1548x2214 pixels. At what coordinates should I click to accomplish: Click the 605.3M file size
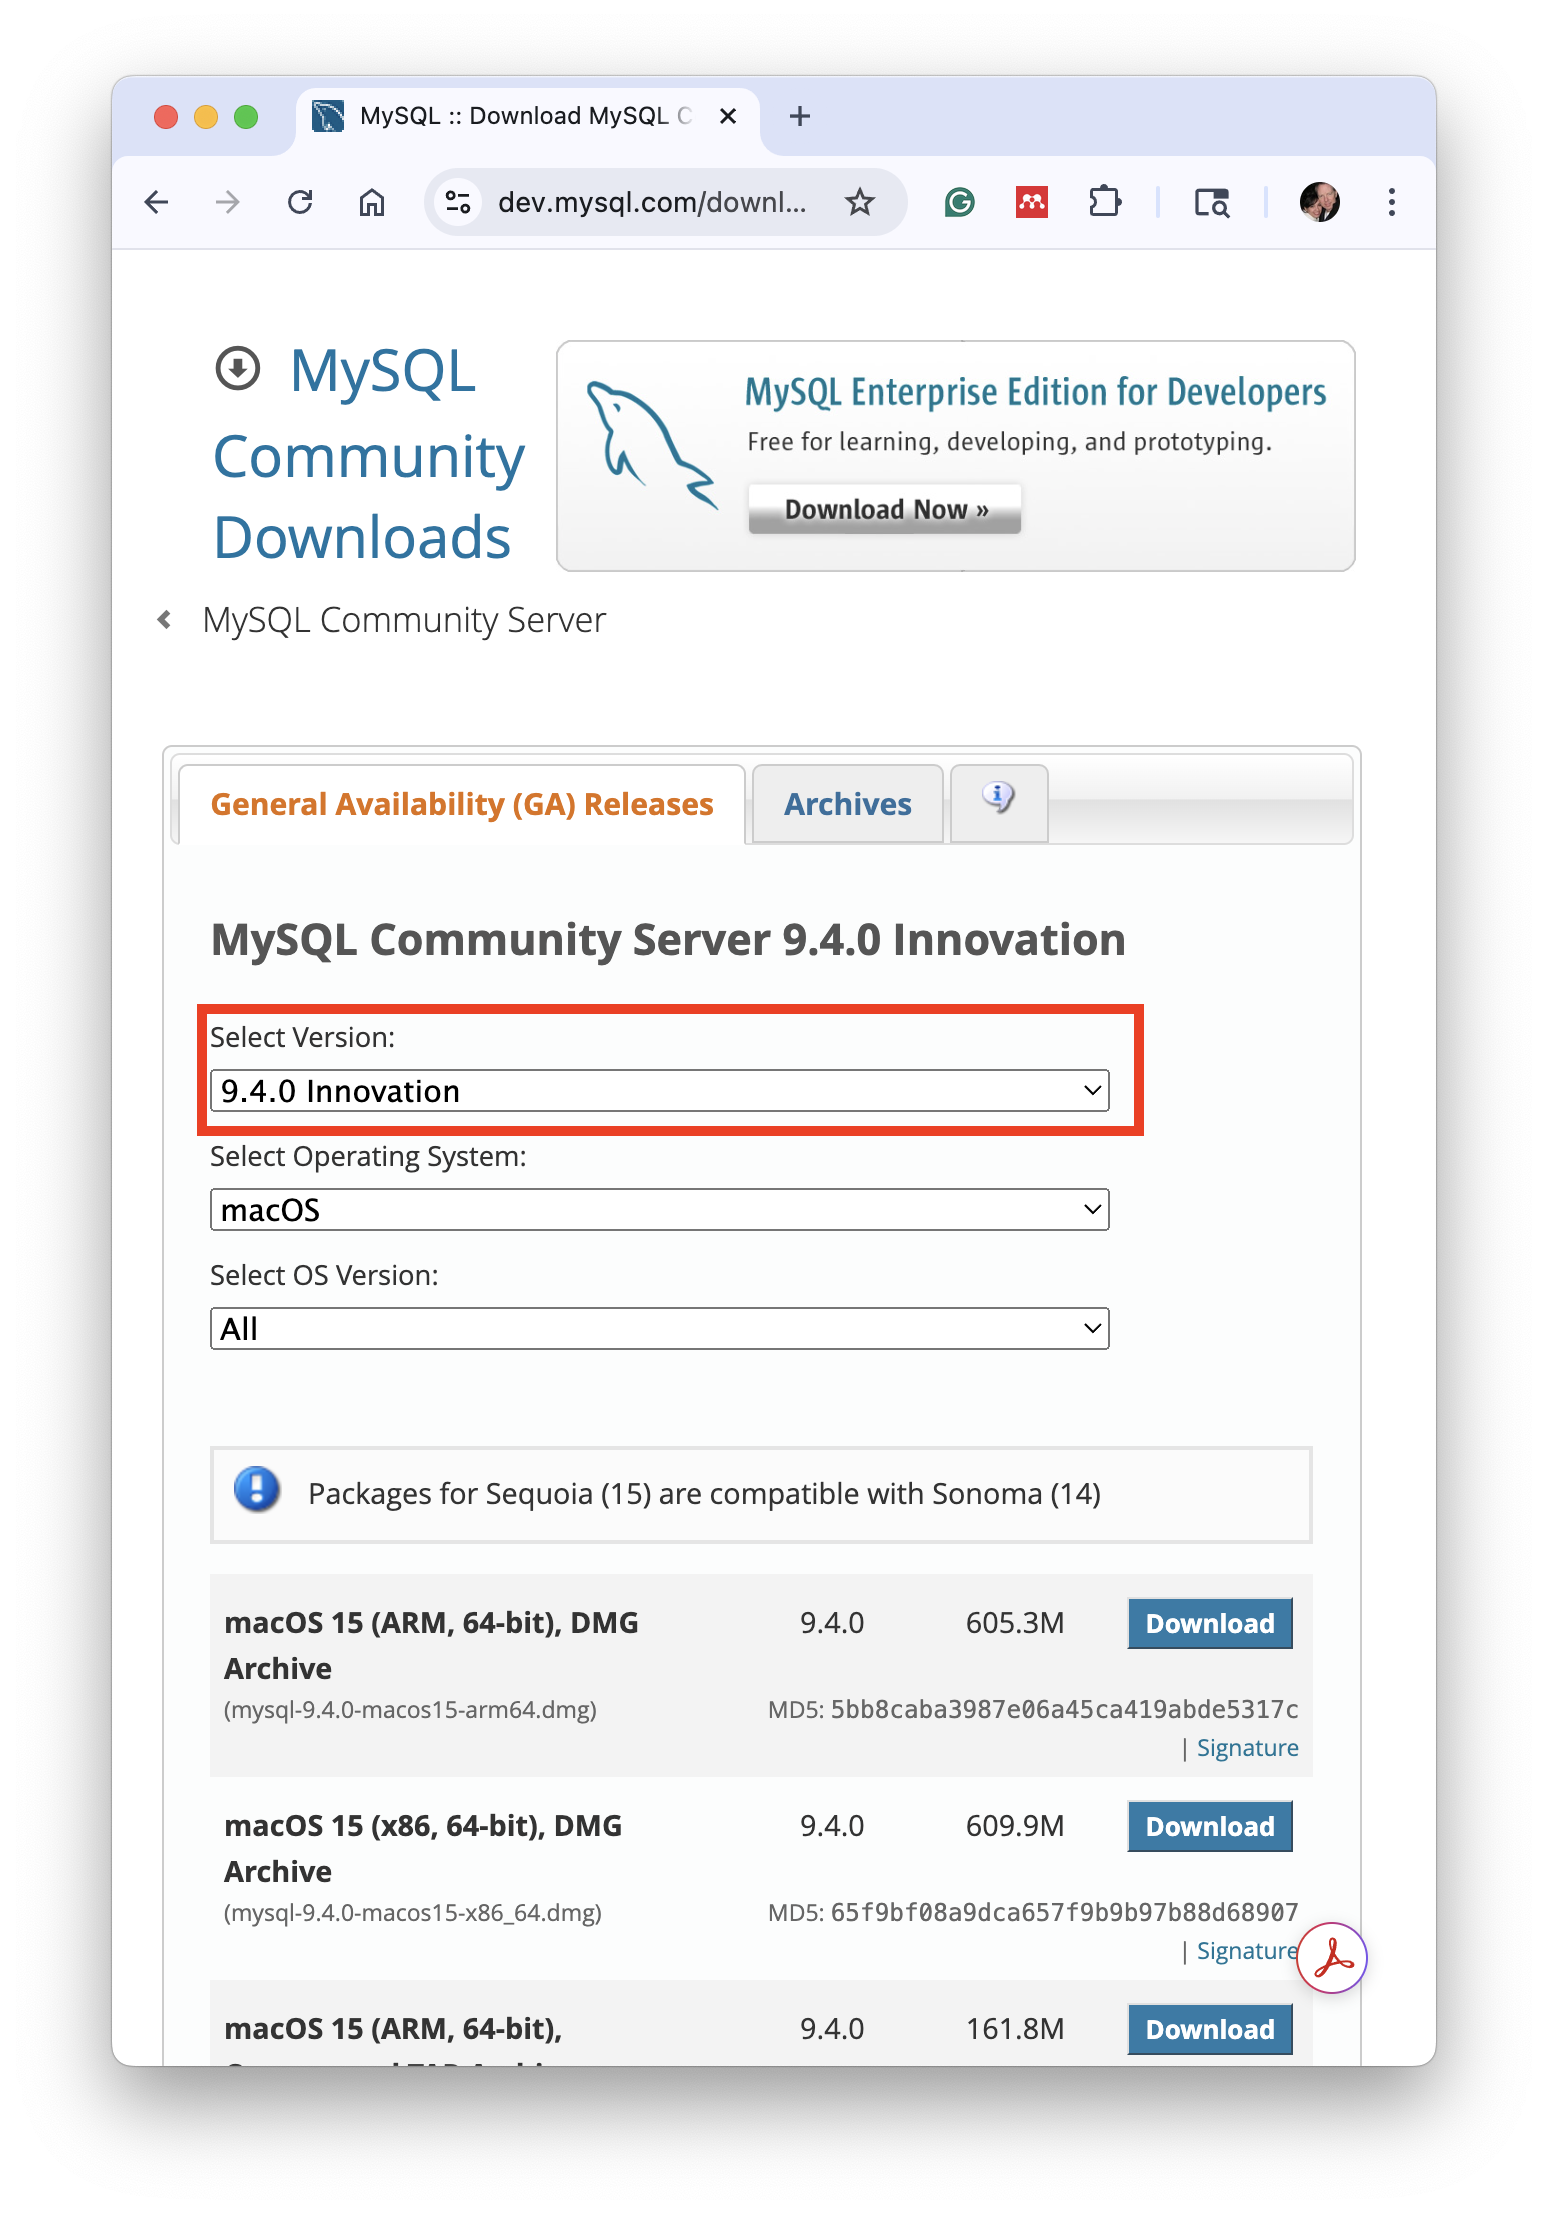(x=1015, y=1622)
